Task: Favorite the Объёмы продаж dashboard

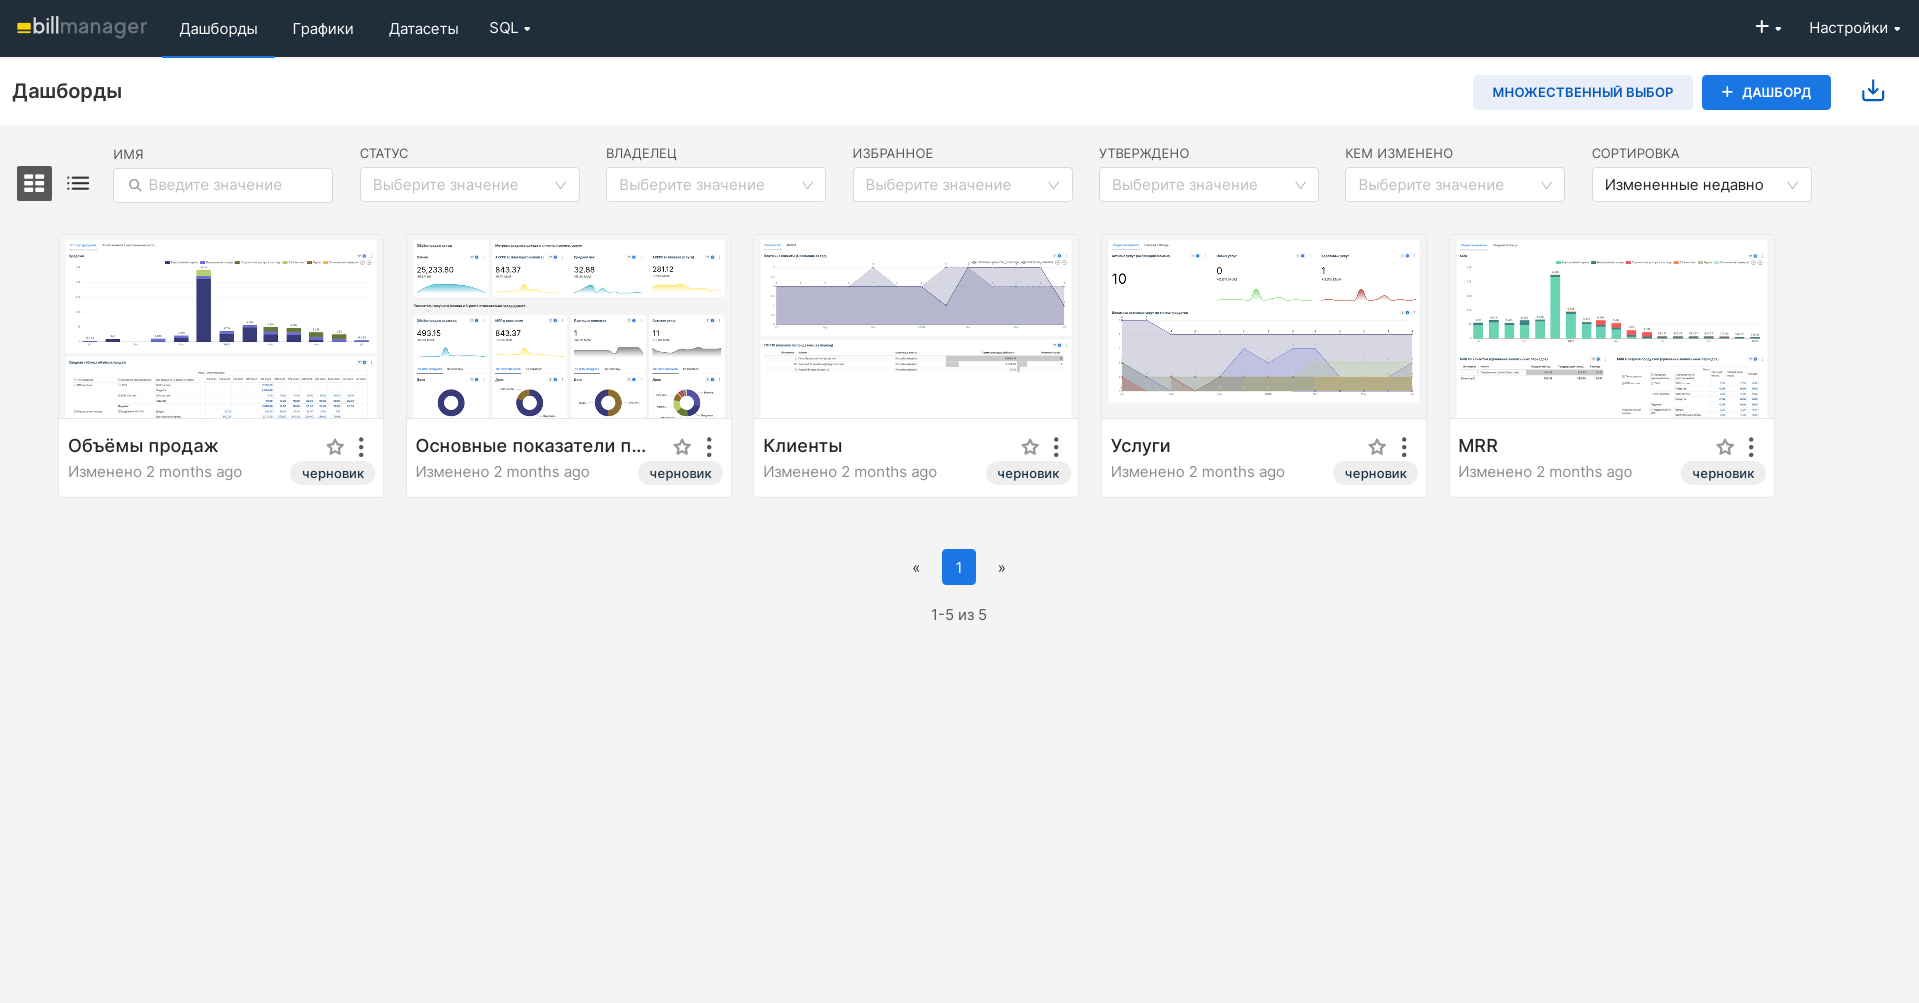Action: point(335,447)
